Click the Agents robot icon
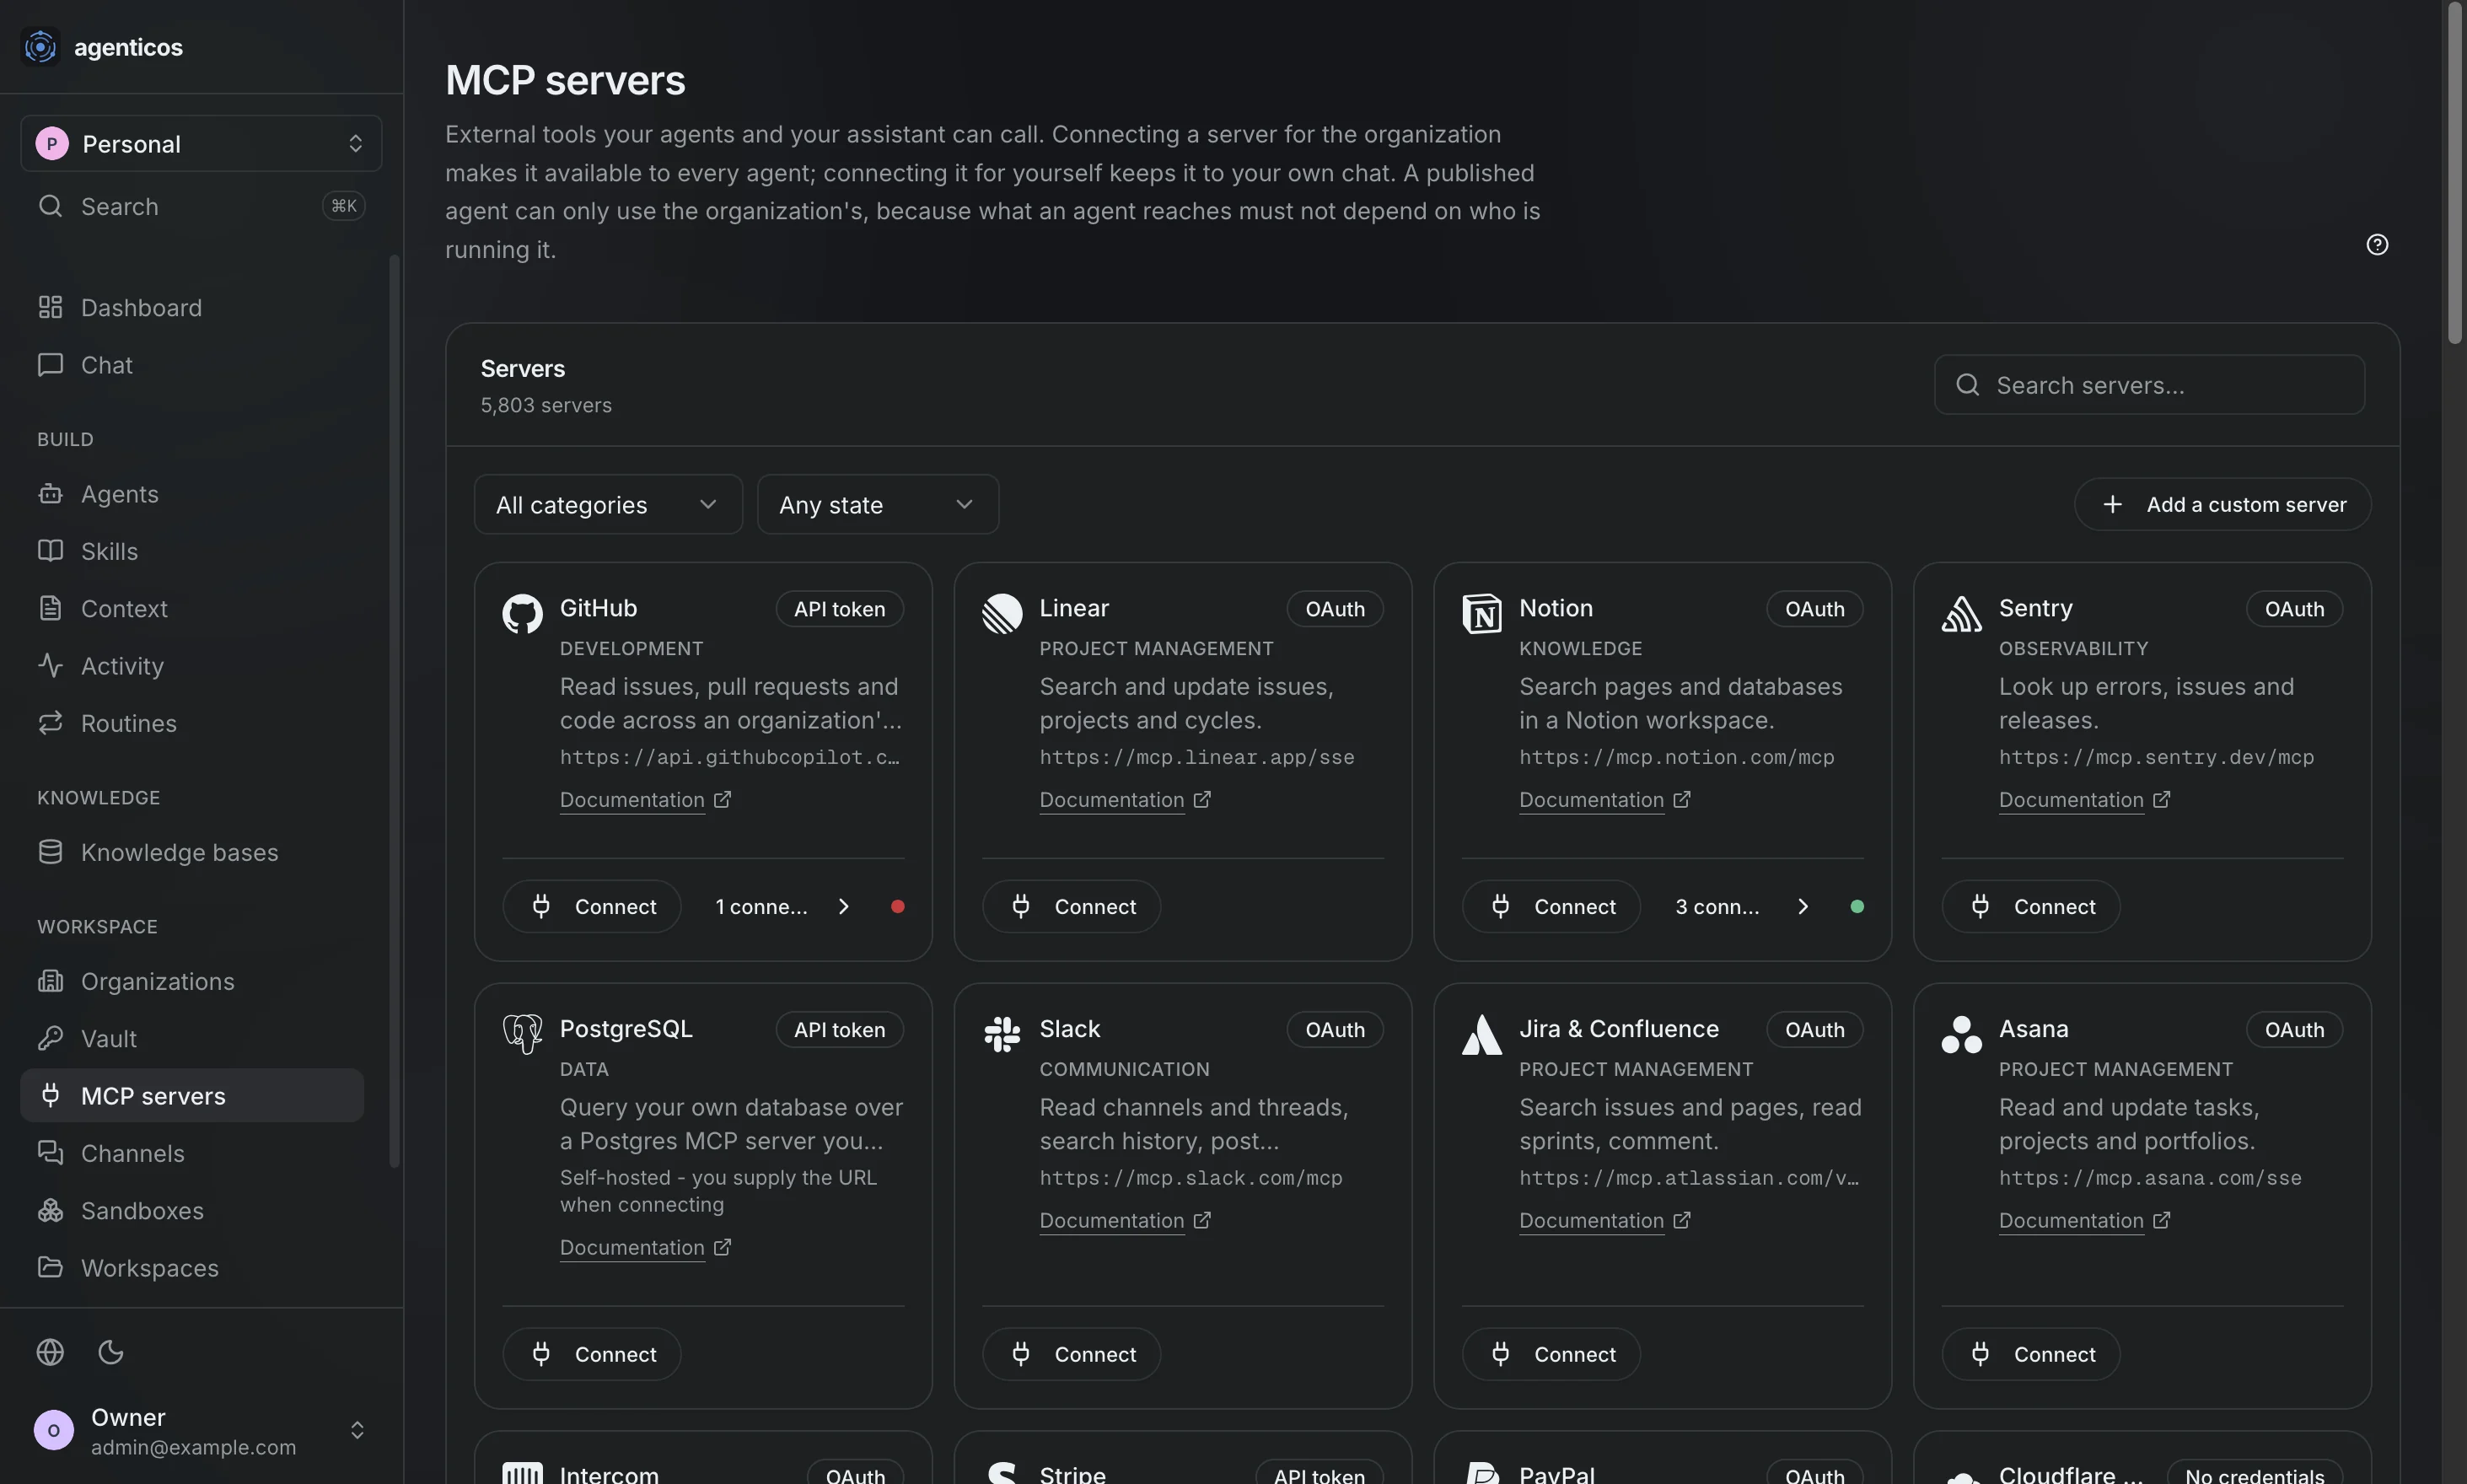The image size is (2467, 1484). pos(50,494)
